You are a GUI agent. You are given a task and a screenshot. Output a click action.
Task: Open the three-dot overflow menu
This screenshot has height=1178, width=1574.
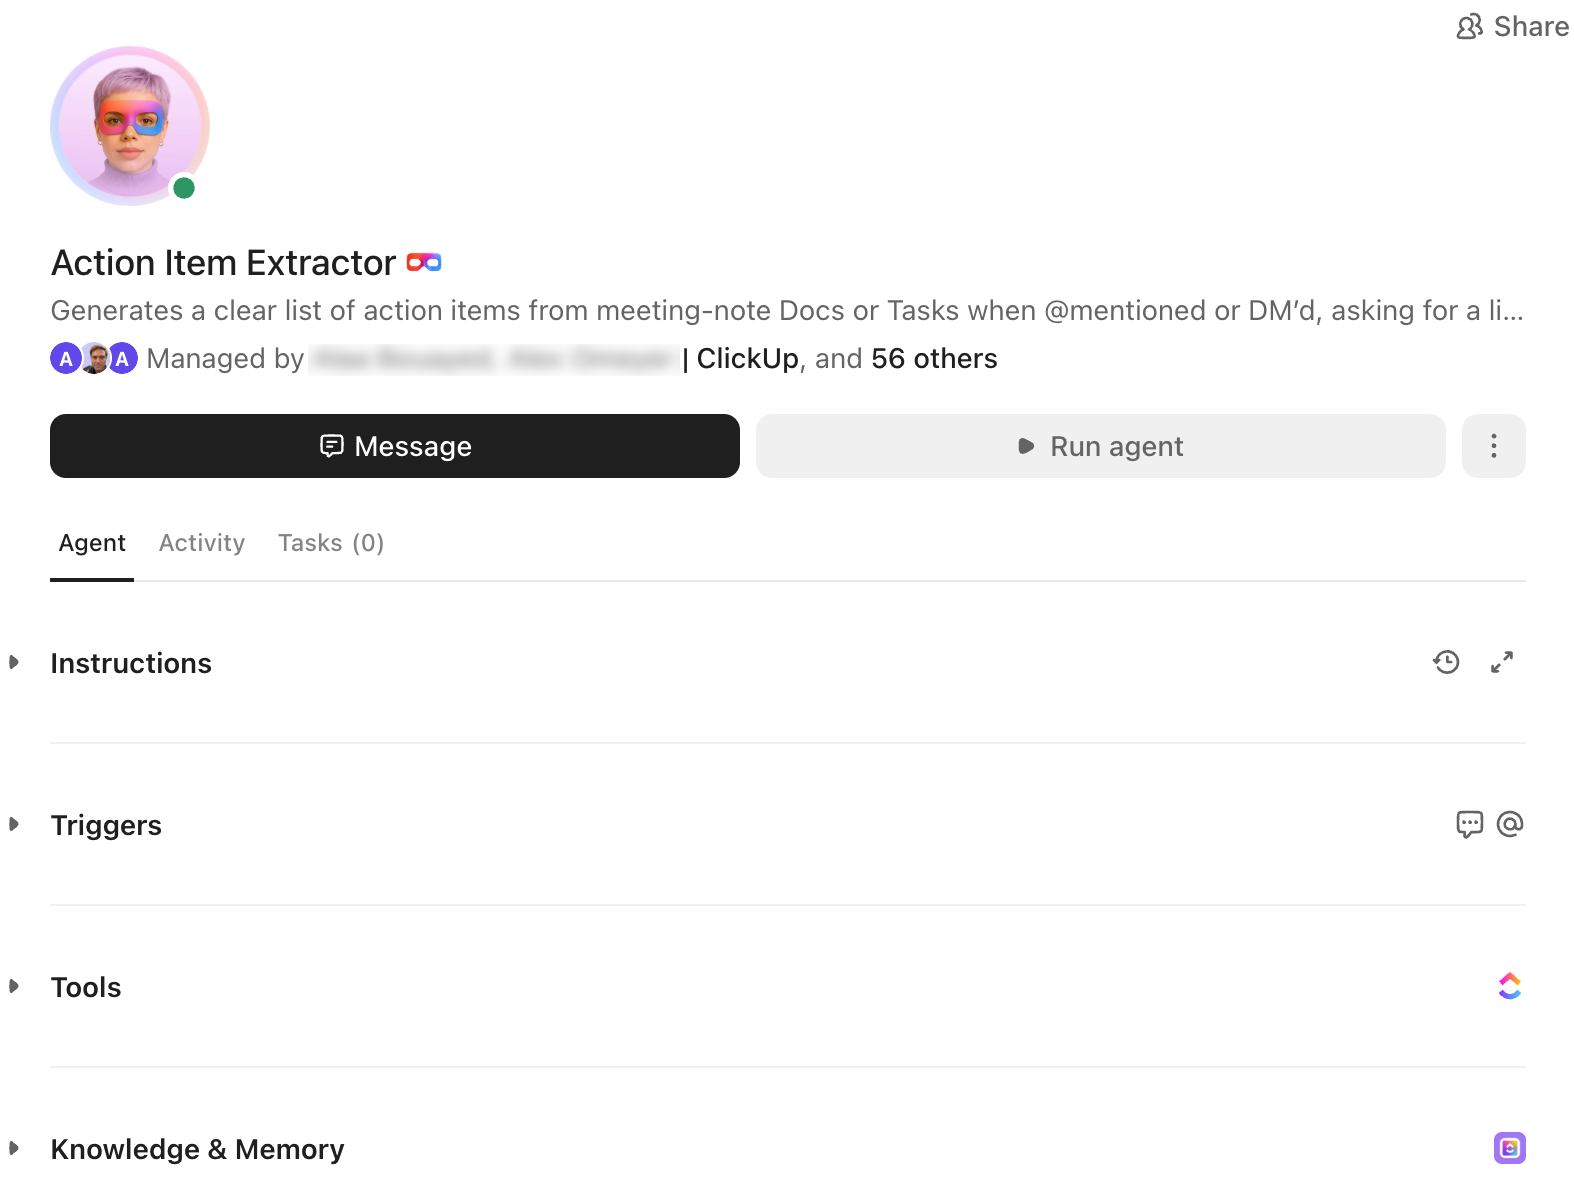[x=1493, y=446]
